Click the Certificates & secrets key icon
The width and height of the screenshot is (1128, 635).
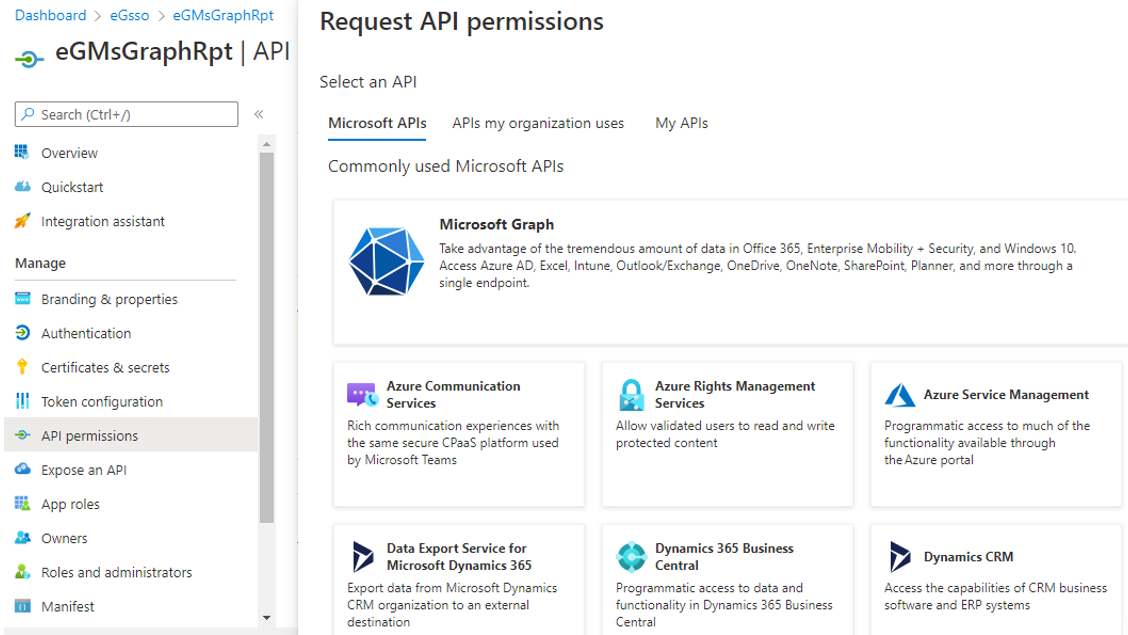[x=22, y=367]
